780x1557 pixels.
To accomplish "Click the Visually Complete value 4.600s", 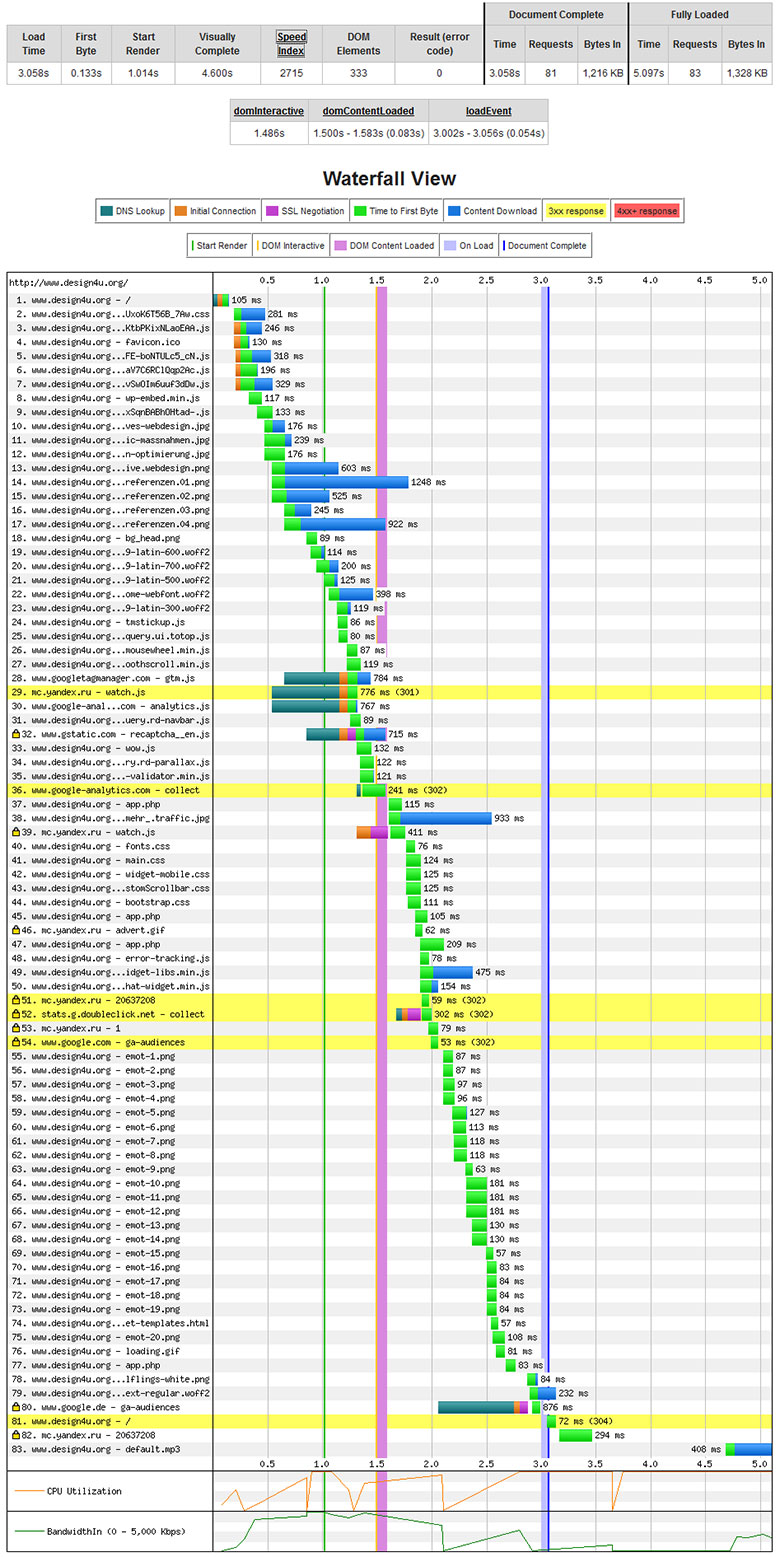I will (217, 73).
